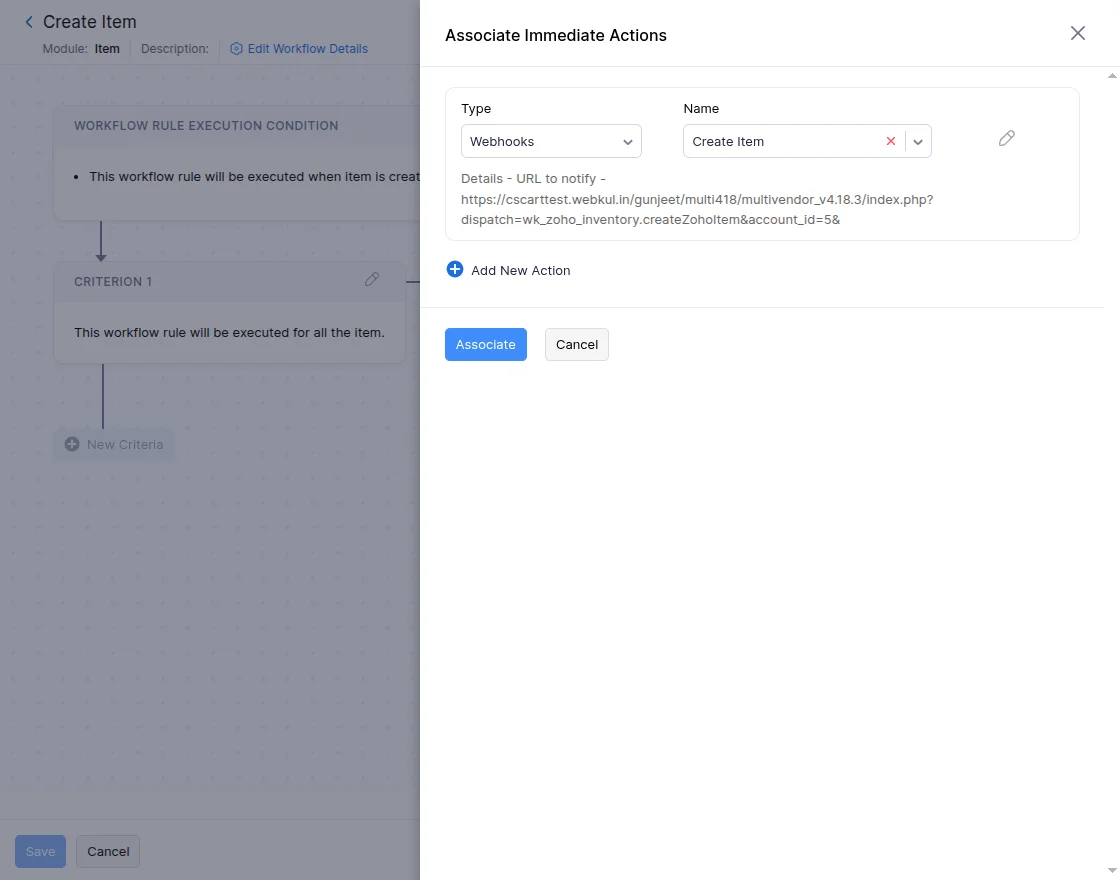The image size is (1120, 880).
Task: Click the plus icon beside New Criteria
Action: [72, 444]
